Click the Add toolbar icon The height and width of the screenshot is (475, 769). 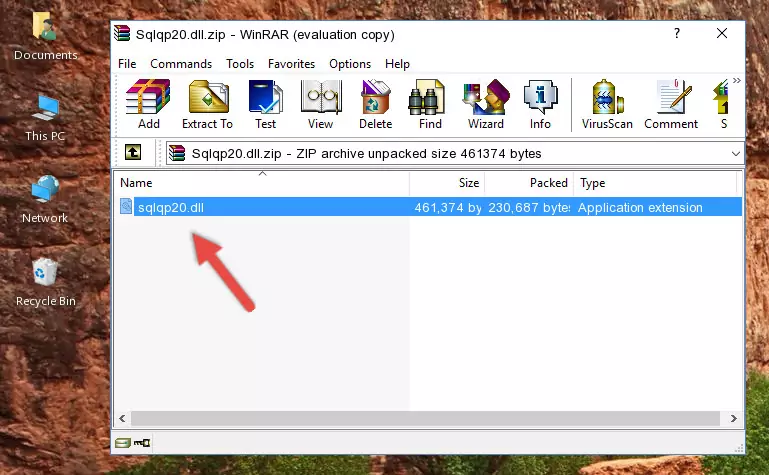pyautogui.click(x=148, y=104)
